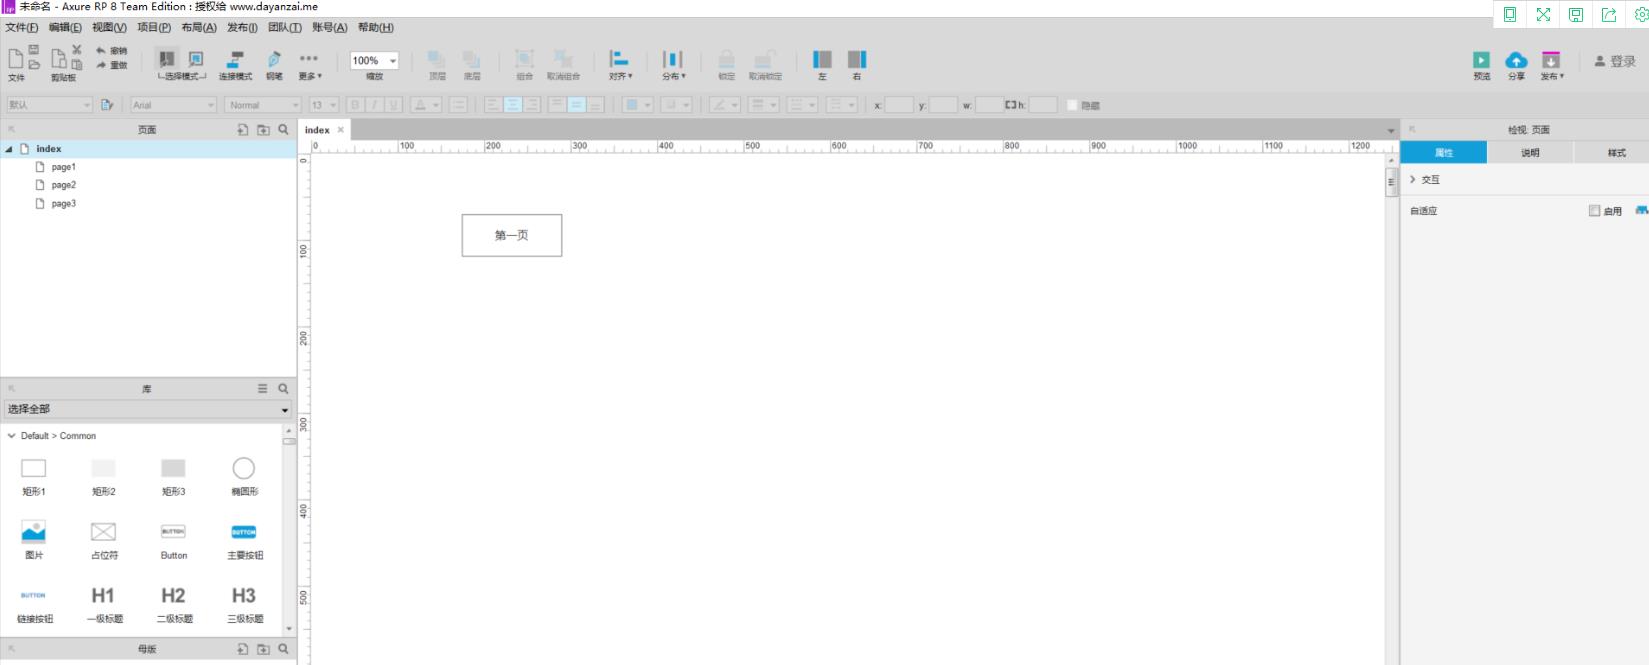1649x665 pixels.
Task: Select the 钢笔 pen tool
Action: [274, 61]
